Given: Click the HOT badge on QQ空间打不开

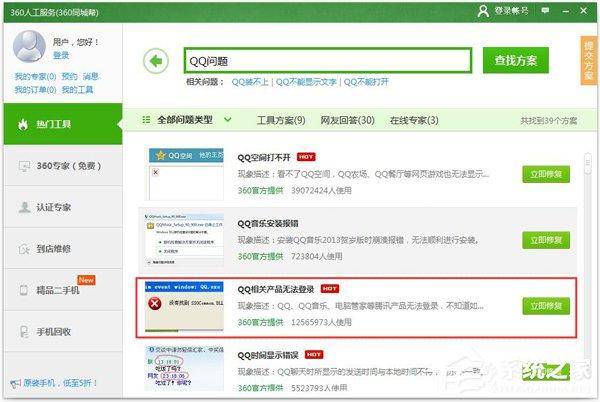Looking at the screenshot, I should (306, 157).
